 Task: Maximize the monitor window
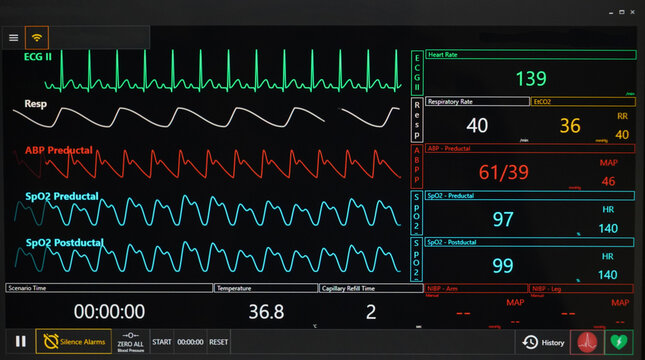click(622, 12)
